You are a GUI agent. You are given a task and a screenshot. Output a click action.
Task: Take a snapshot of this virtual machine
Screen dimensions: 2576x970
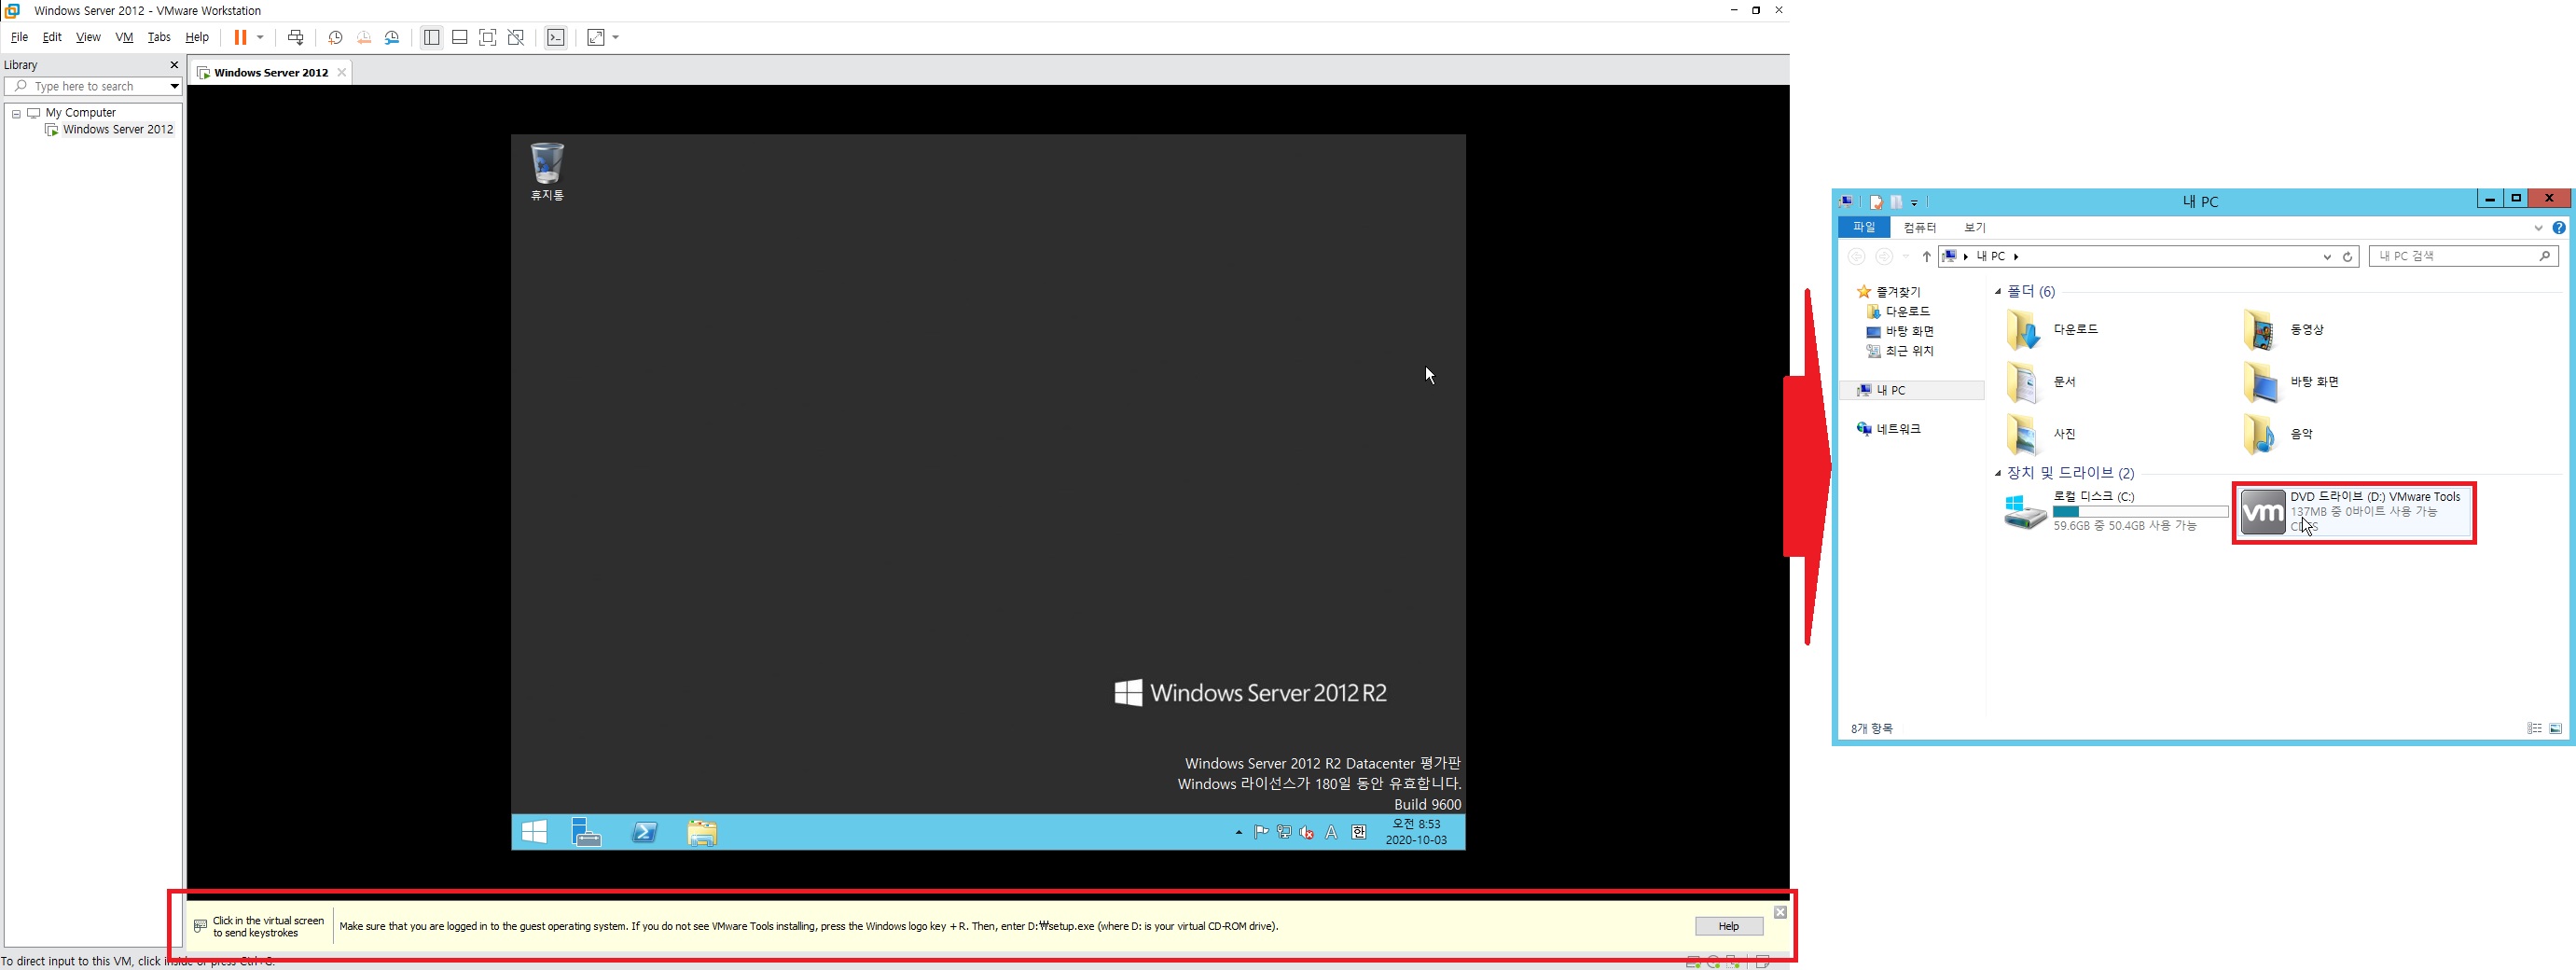click(336, 37)
